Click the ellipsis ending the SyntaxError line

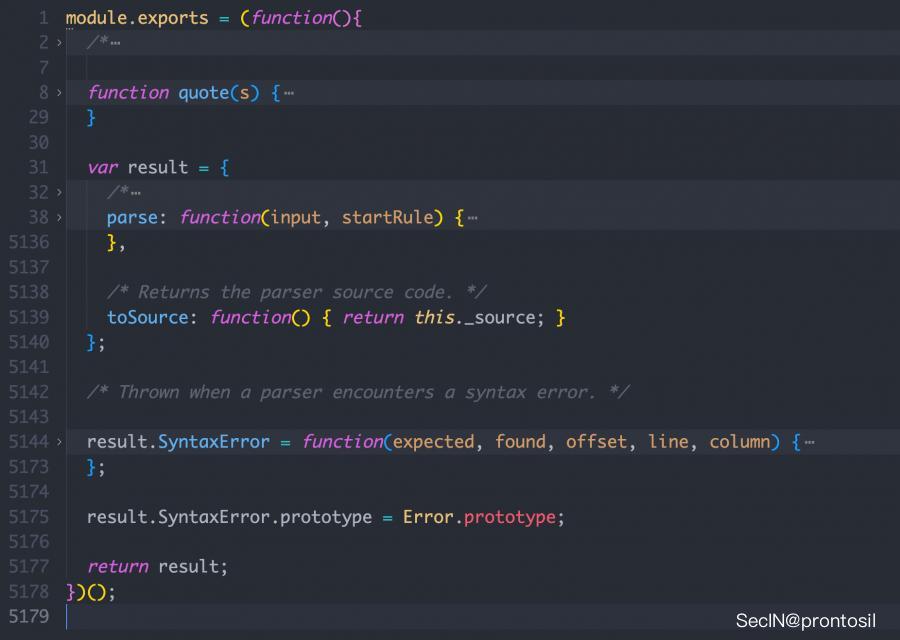tap(809, 442)
